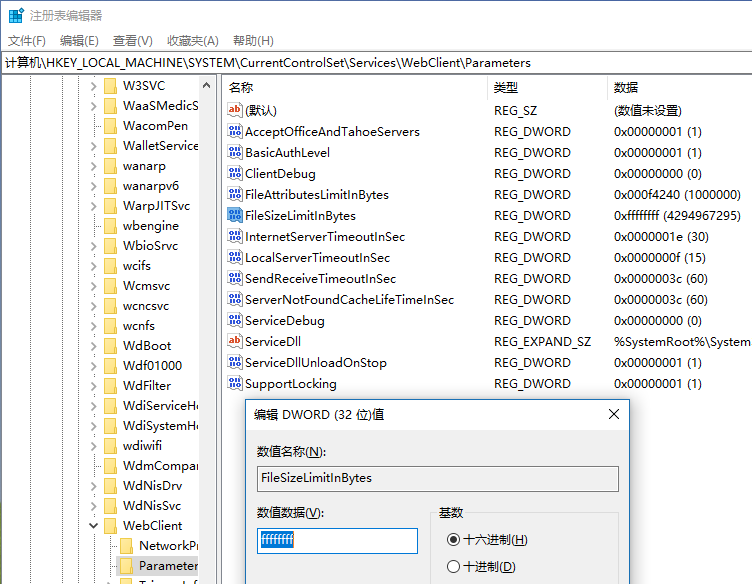Select the wcifs tree item
This screenshot has width=752, height=584.
(137, 266)
